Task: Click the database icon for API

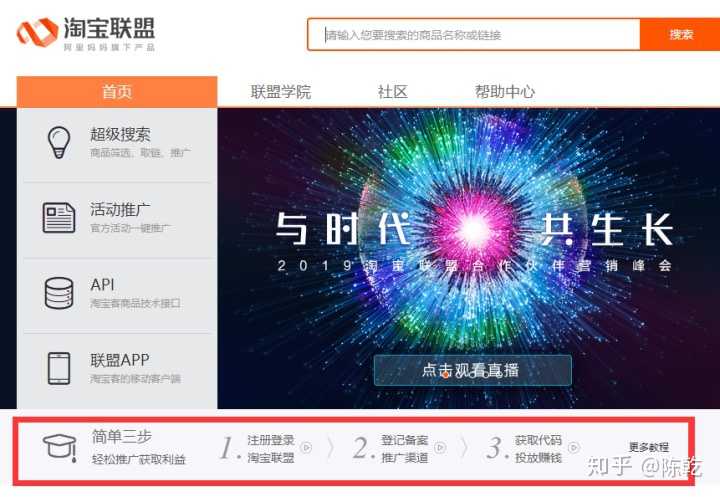Action: pyautogui.click(x=59, y=293)
